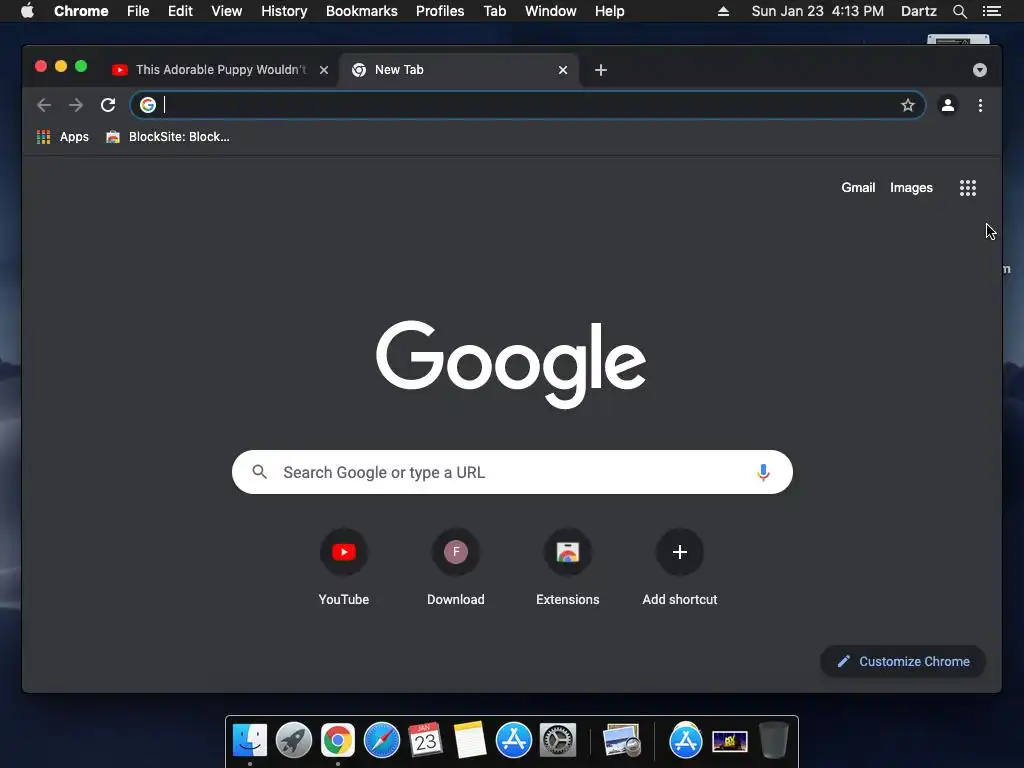Open Gmail link
Image resolution: width=1024 pixels, height=768 pixels.
[x=858, y=188]
